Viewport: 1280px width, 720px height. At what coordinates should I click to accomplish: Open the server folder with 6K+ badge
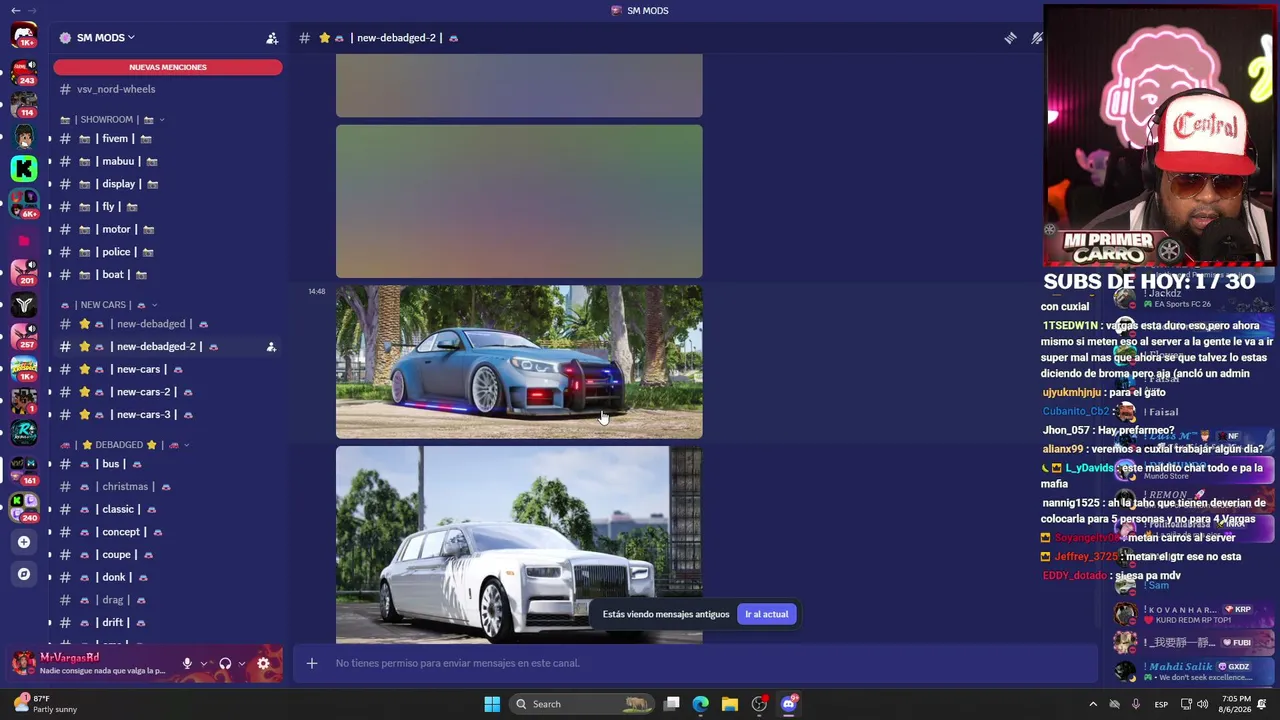tap(24, 202)
